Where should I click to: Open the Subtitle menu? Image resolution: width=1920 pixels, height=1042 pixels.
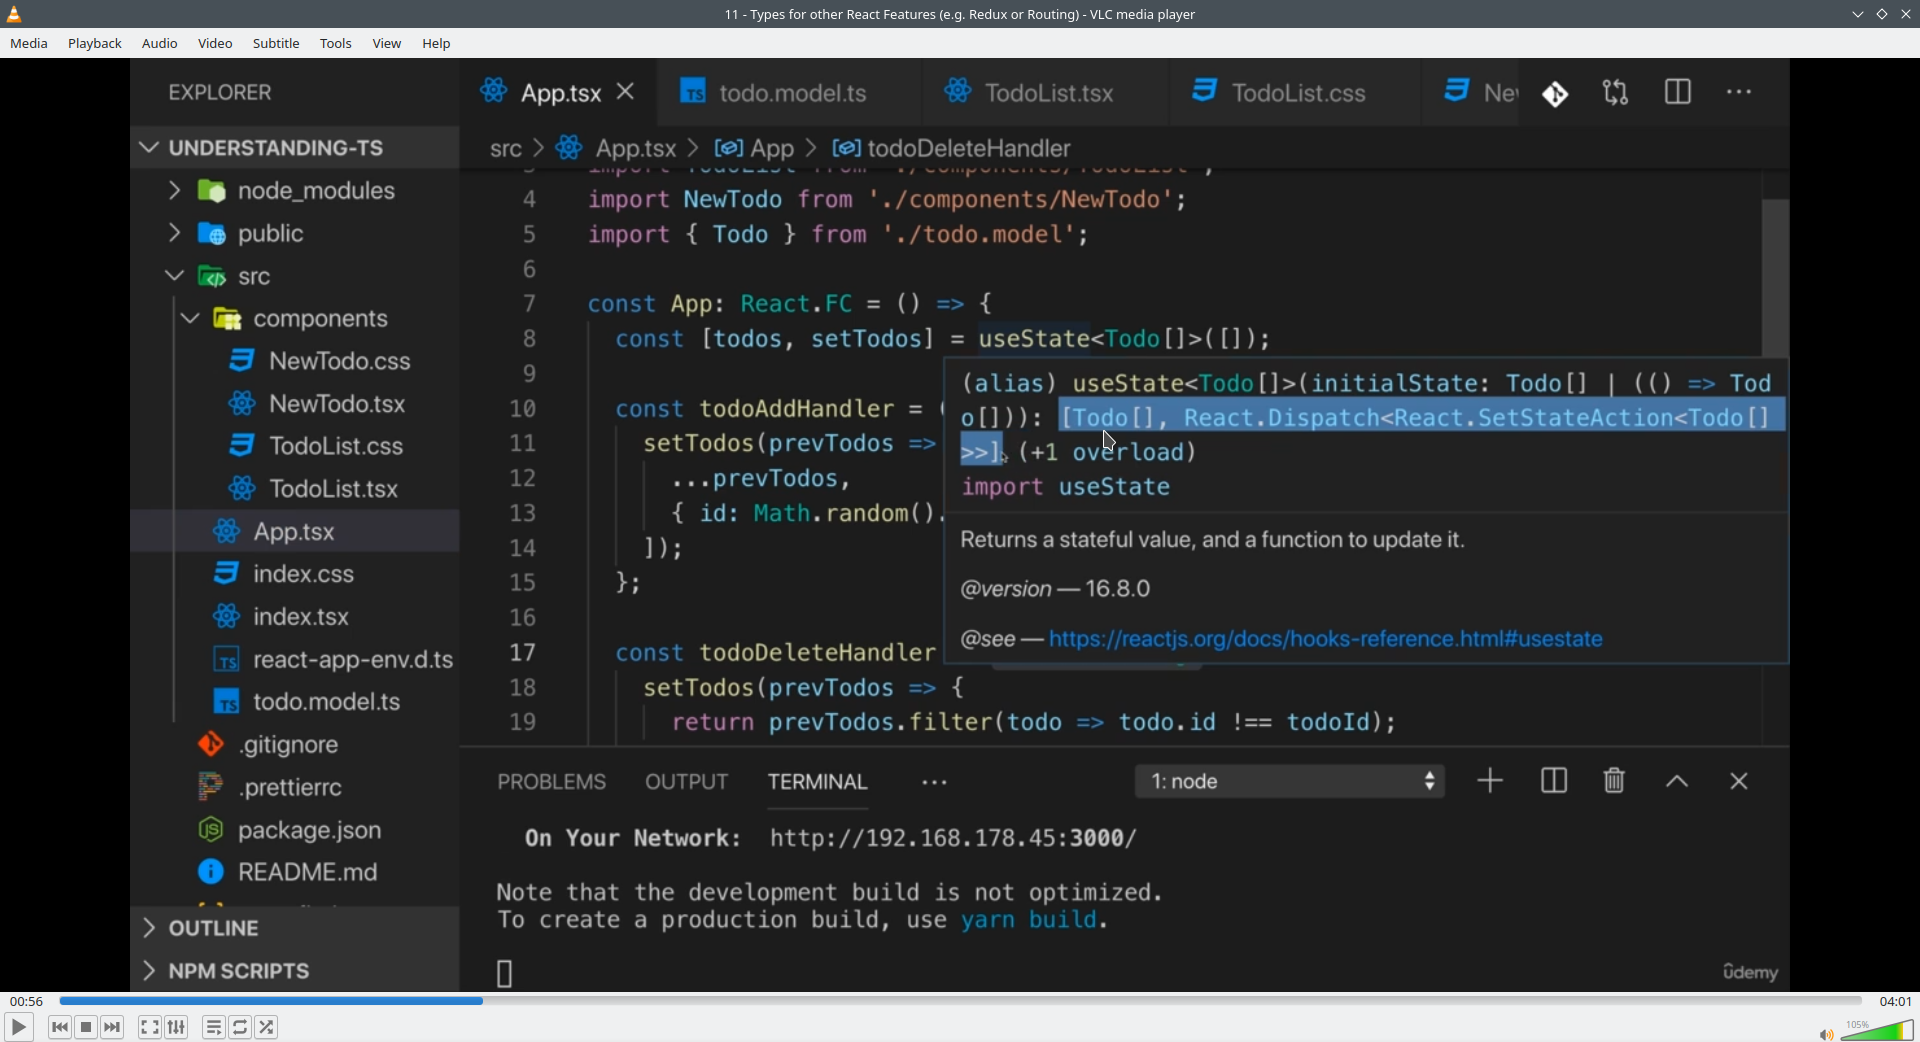(x=276, y=44)
